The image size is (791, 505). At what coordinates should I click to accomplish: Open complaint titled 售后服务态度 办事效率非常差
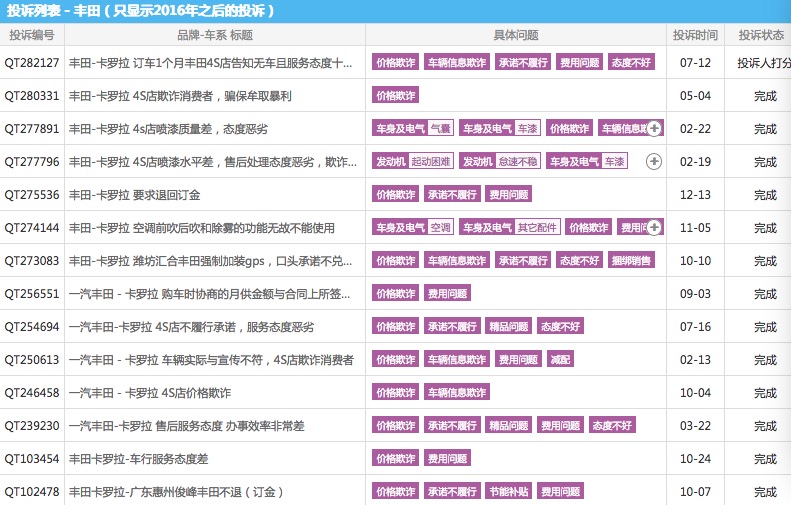187,426
